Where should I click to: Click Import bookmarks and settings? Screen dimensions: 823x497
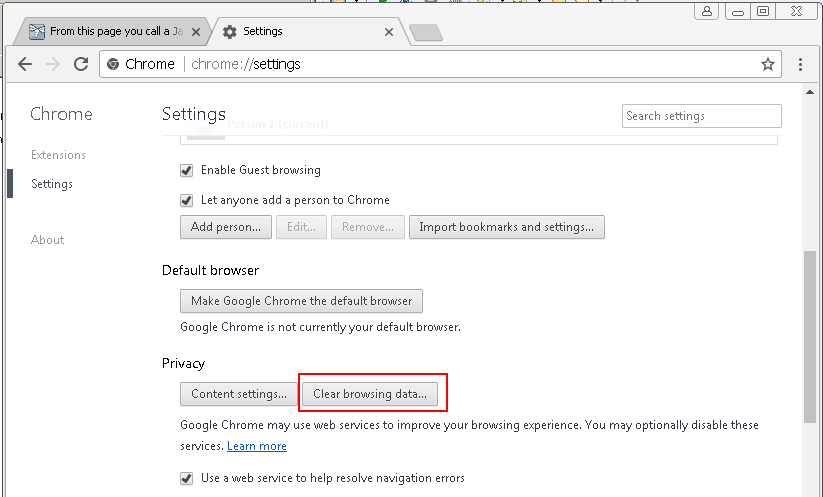[507, 227]
